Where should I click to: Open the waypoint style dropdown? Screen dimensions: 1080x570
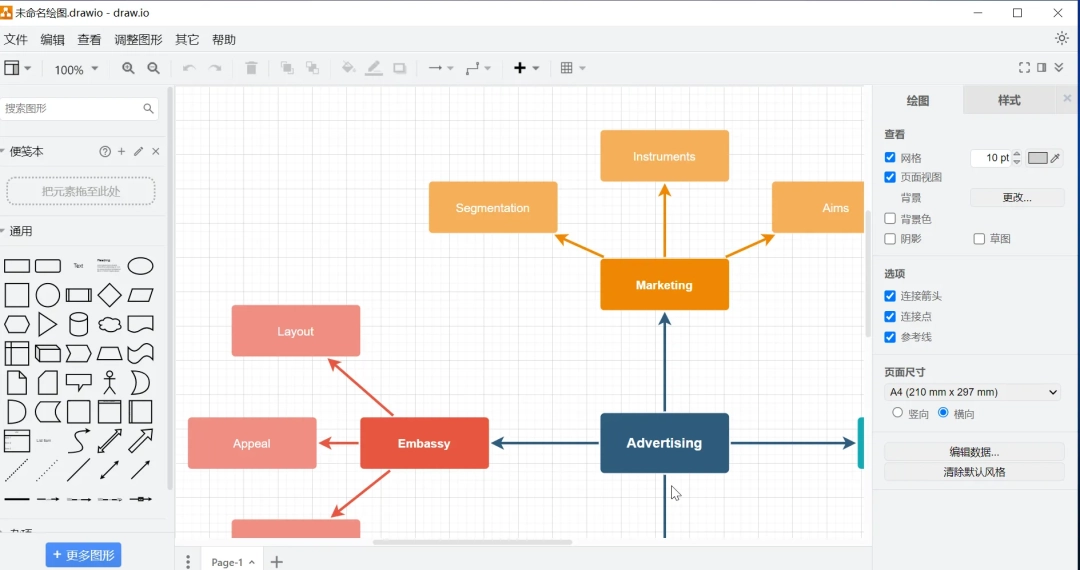[478, 68]
